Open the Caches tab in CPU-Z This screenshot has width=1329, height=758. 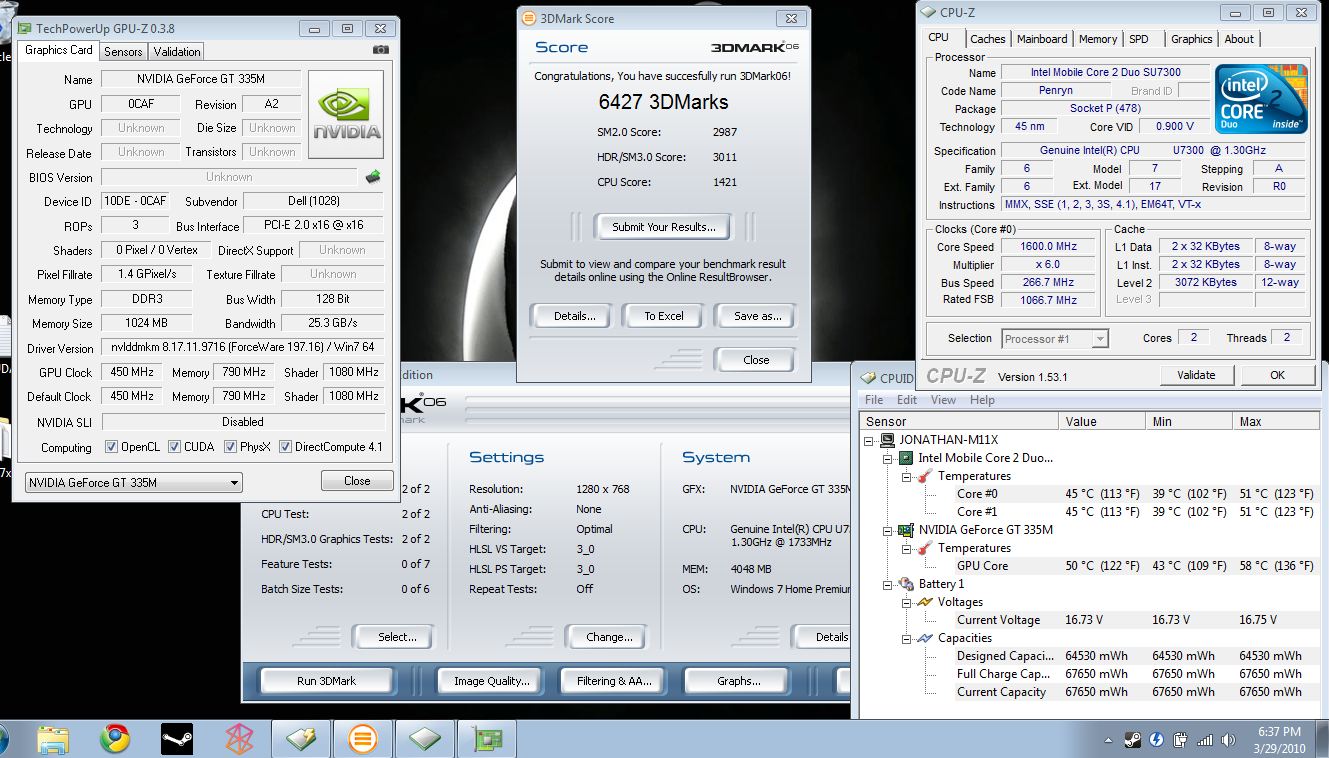[988, 39]
